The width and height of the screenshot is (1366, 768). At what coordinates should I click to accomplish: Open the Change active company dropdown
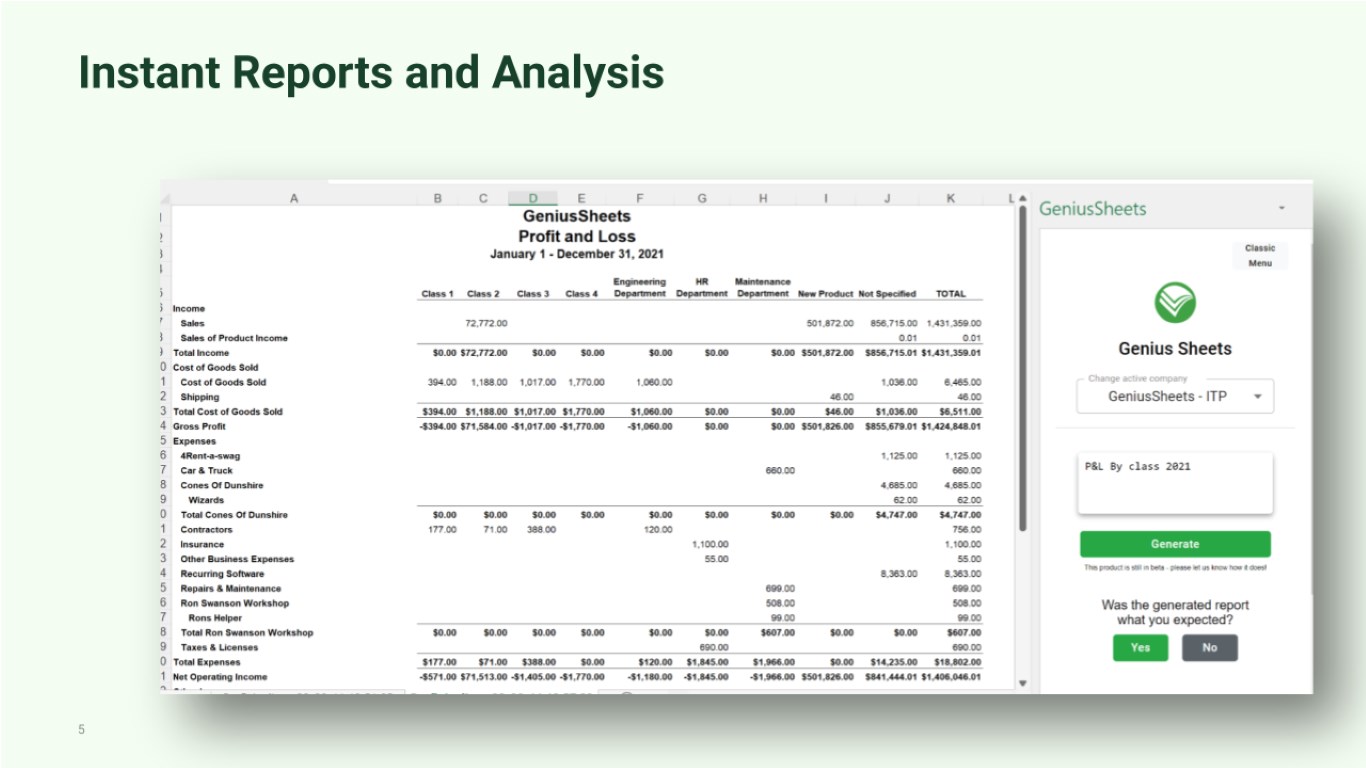coord(1175,396)
